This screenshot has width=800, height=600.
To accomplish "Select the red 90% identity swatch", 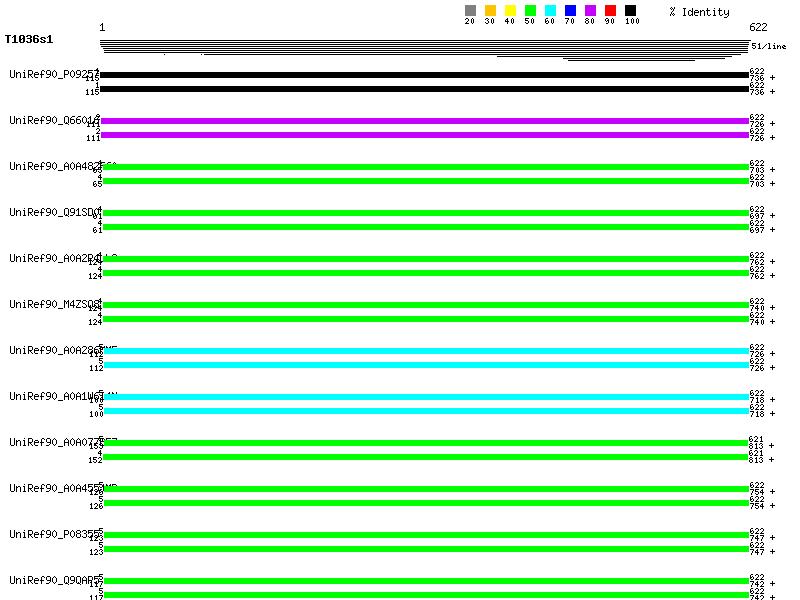I will [610, 11].
